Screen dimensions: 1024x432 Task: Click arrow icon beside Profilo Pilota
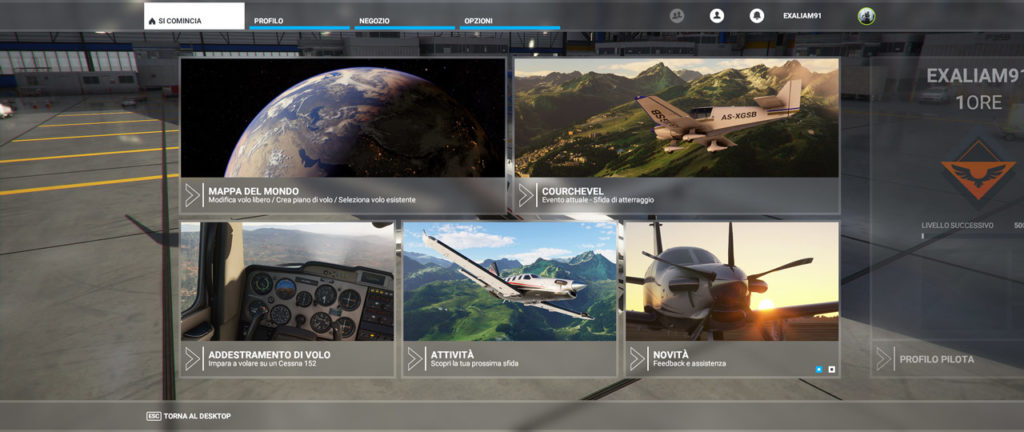pos(884,359)
